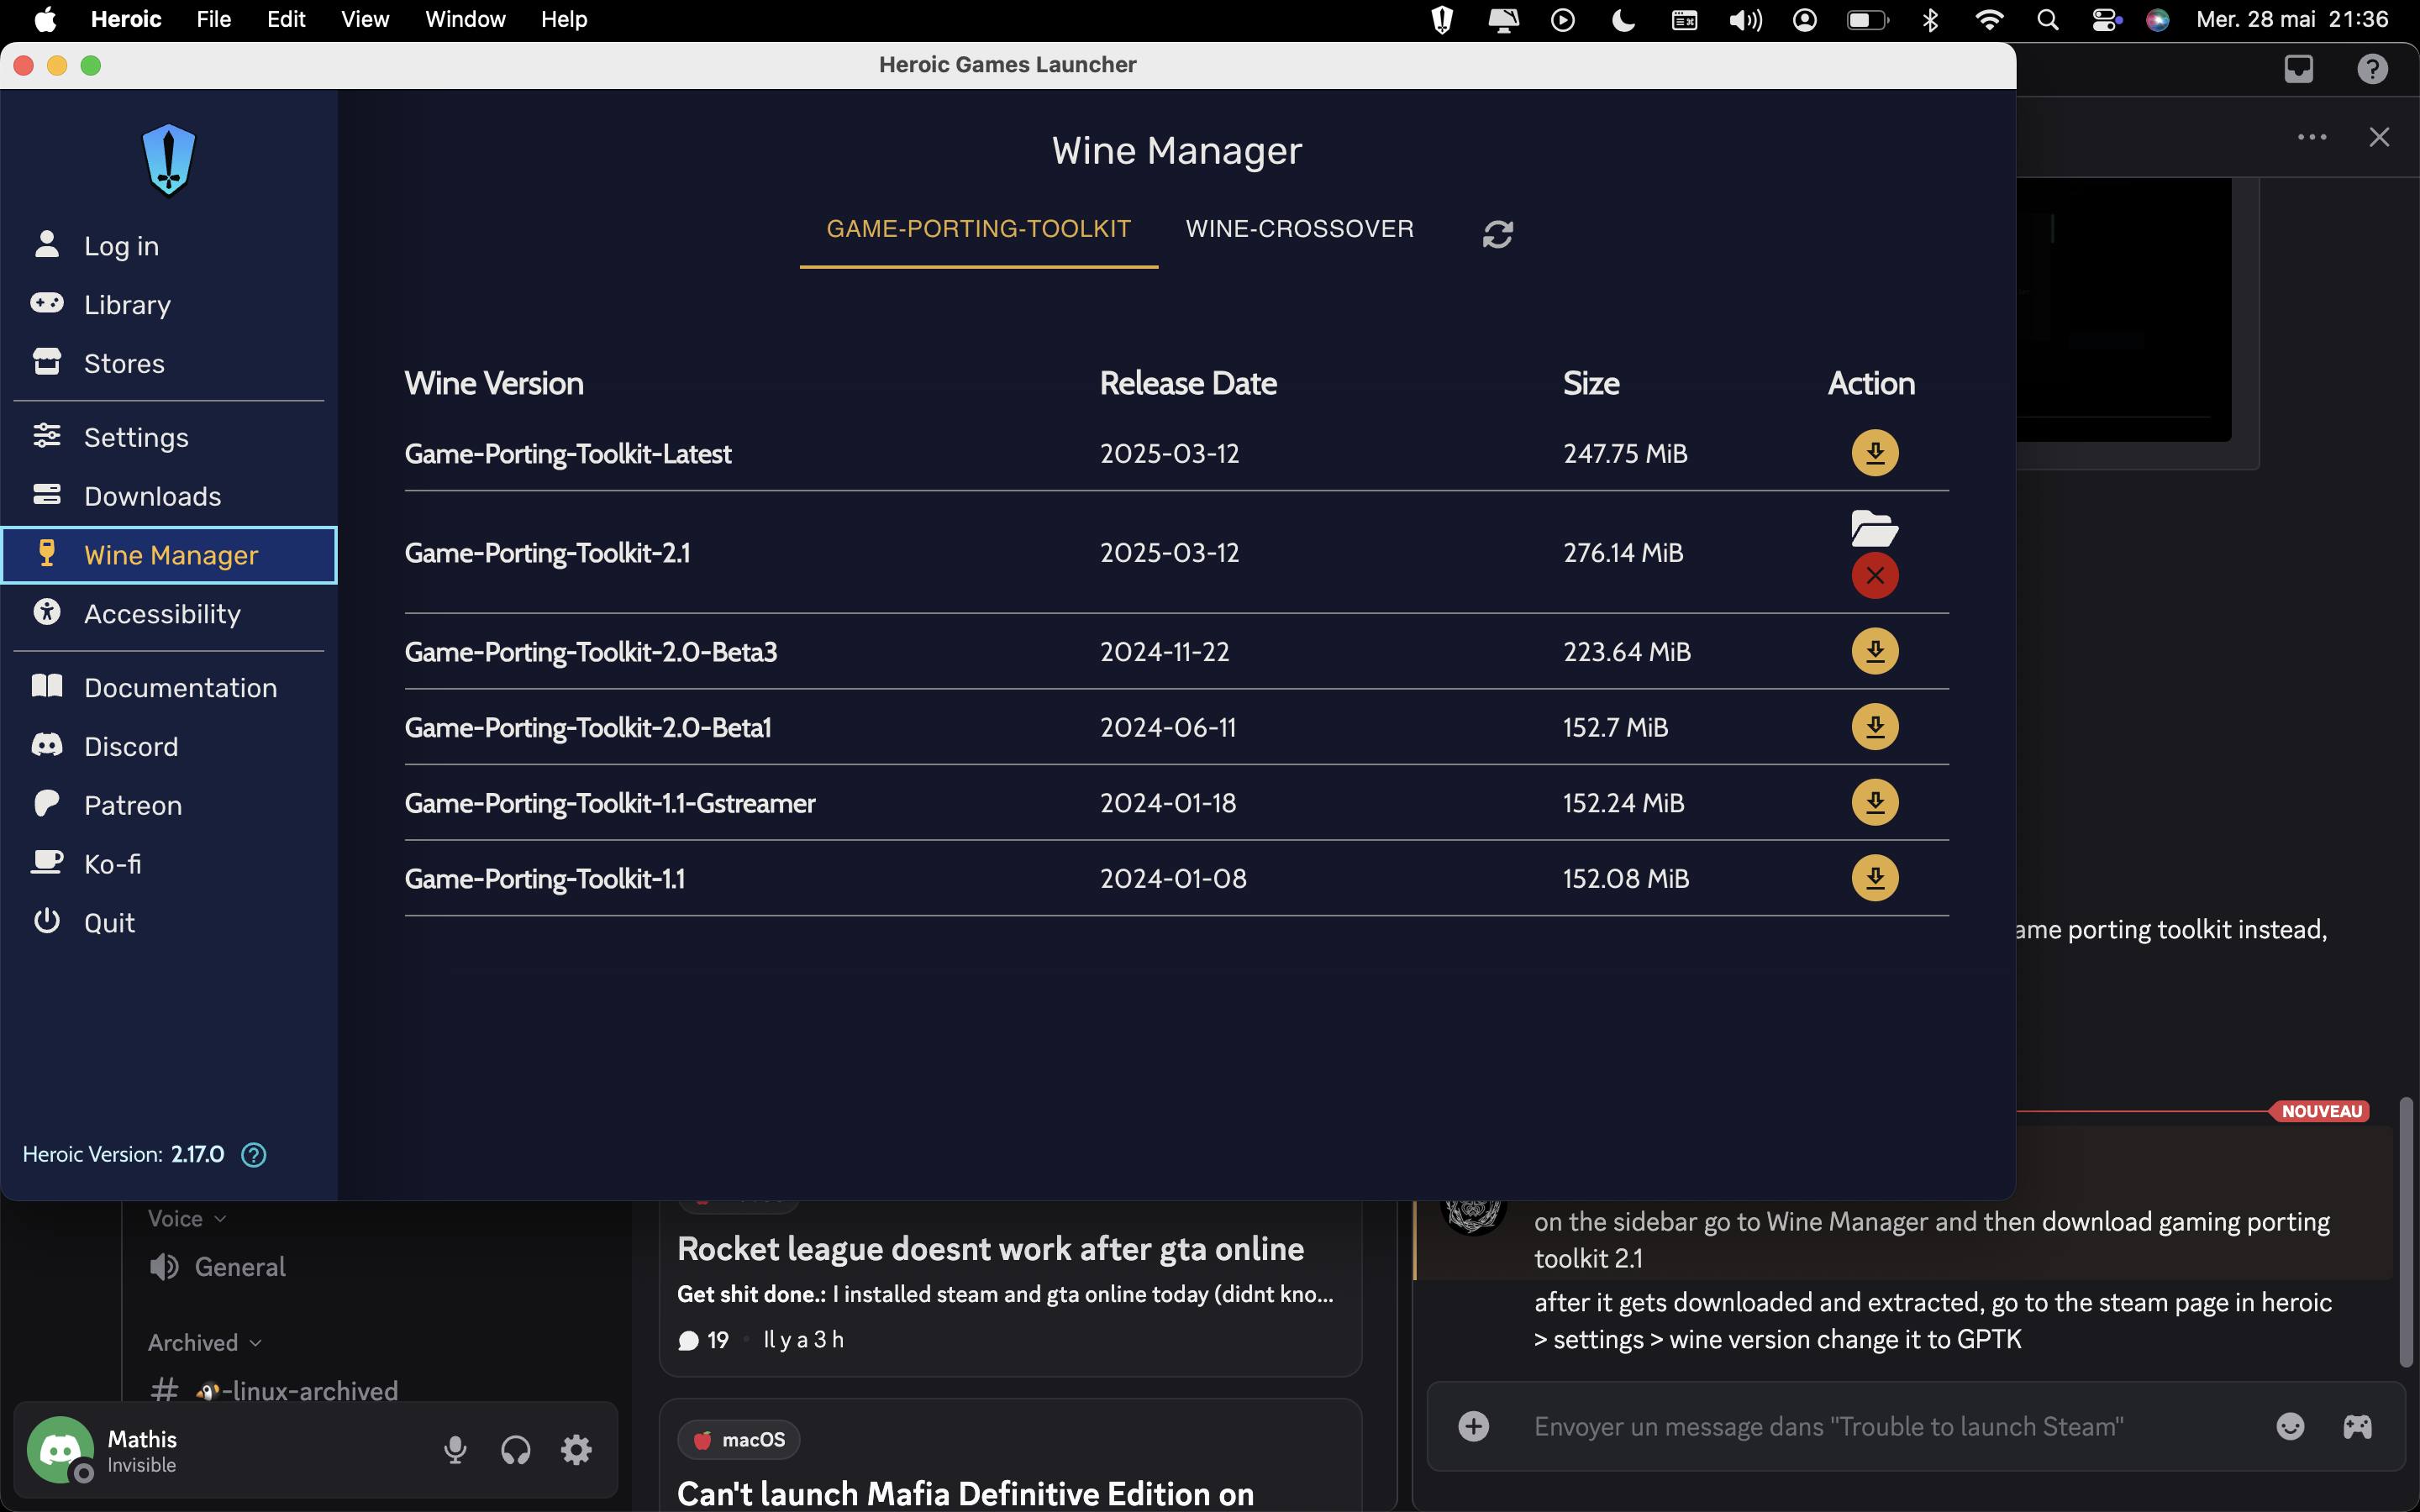Open Discord user settings gear

(x=576, y=1450)
